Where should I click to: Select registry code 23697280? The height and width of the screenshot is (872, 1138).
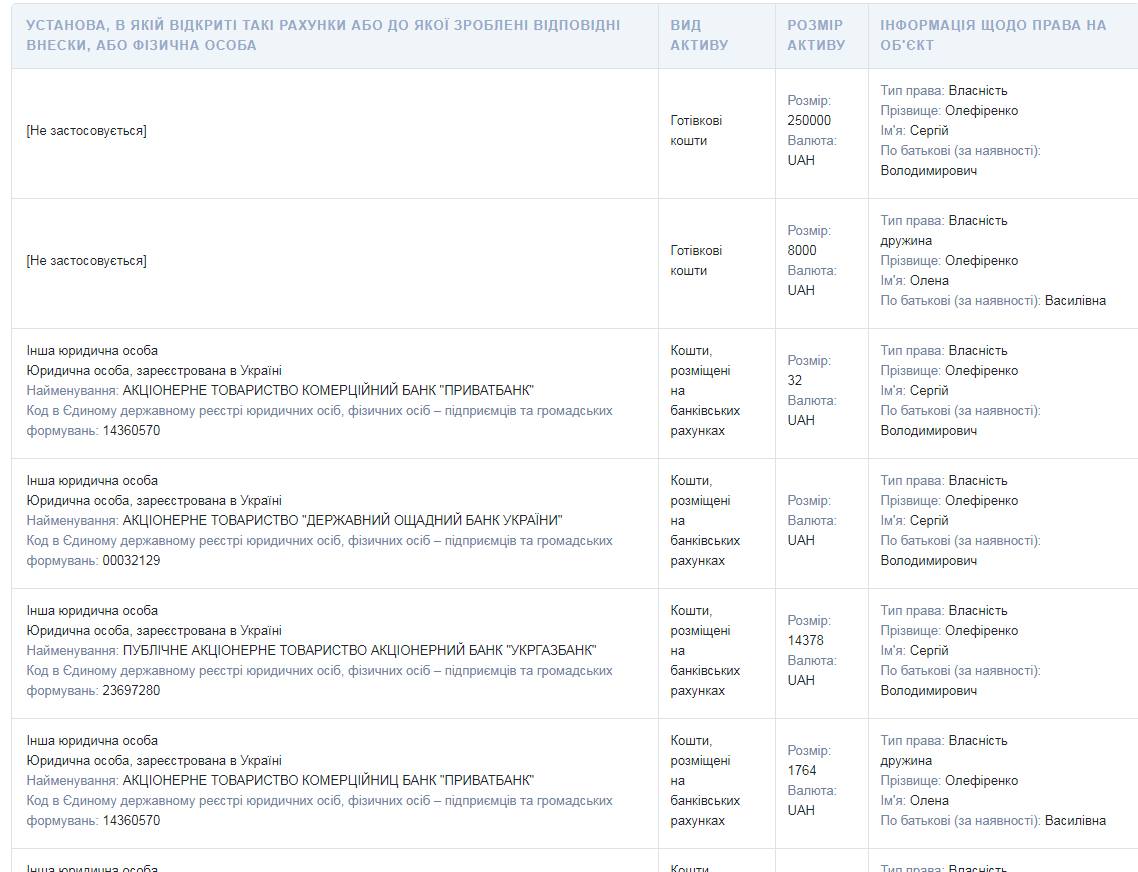131,690
